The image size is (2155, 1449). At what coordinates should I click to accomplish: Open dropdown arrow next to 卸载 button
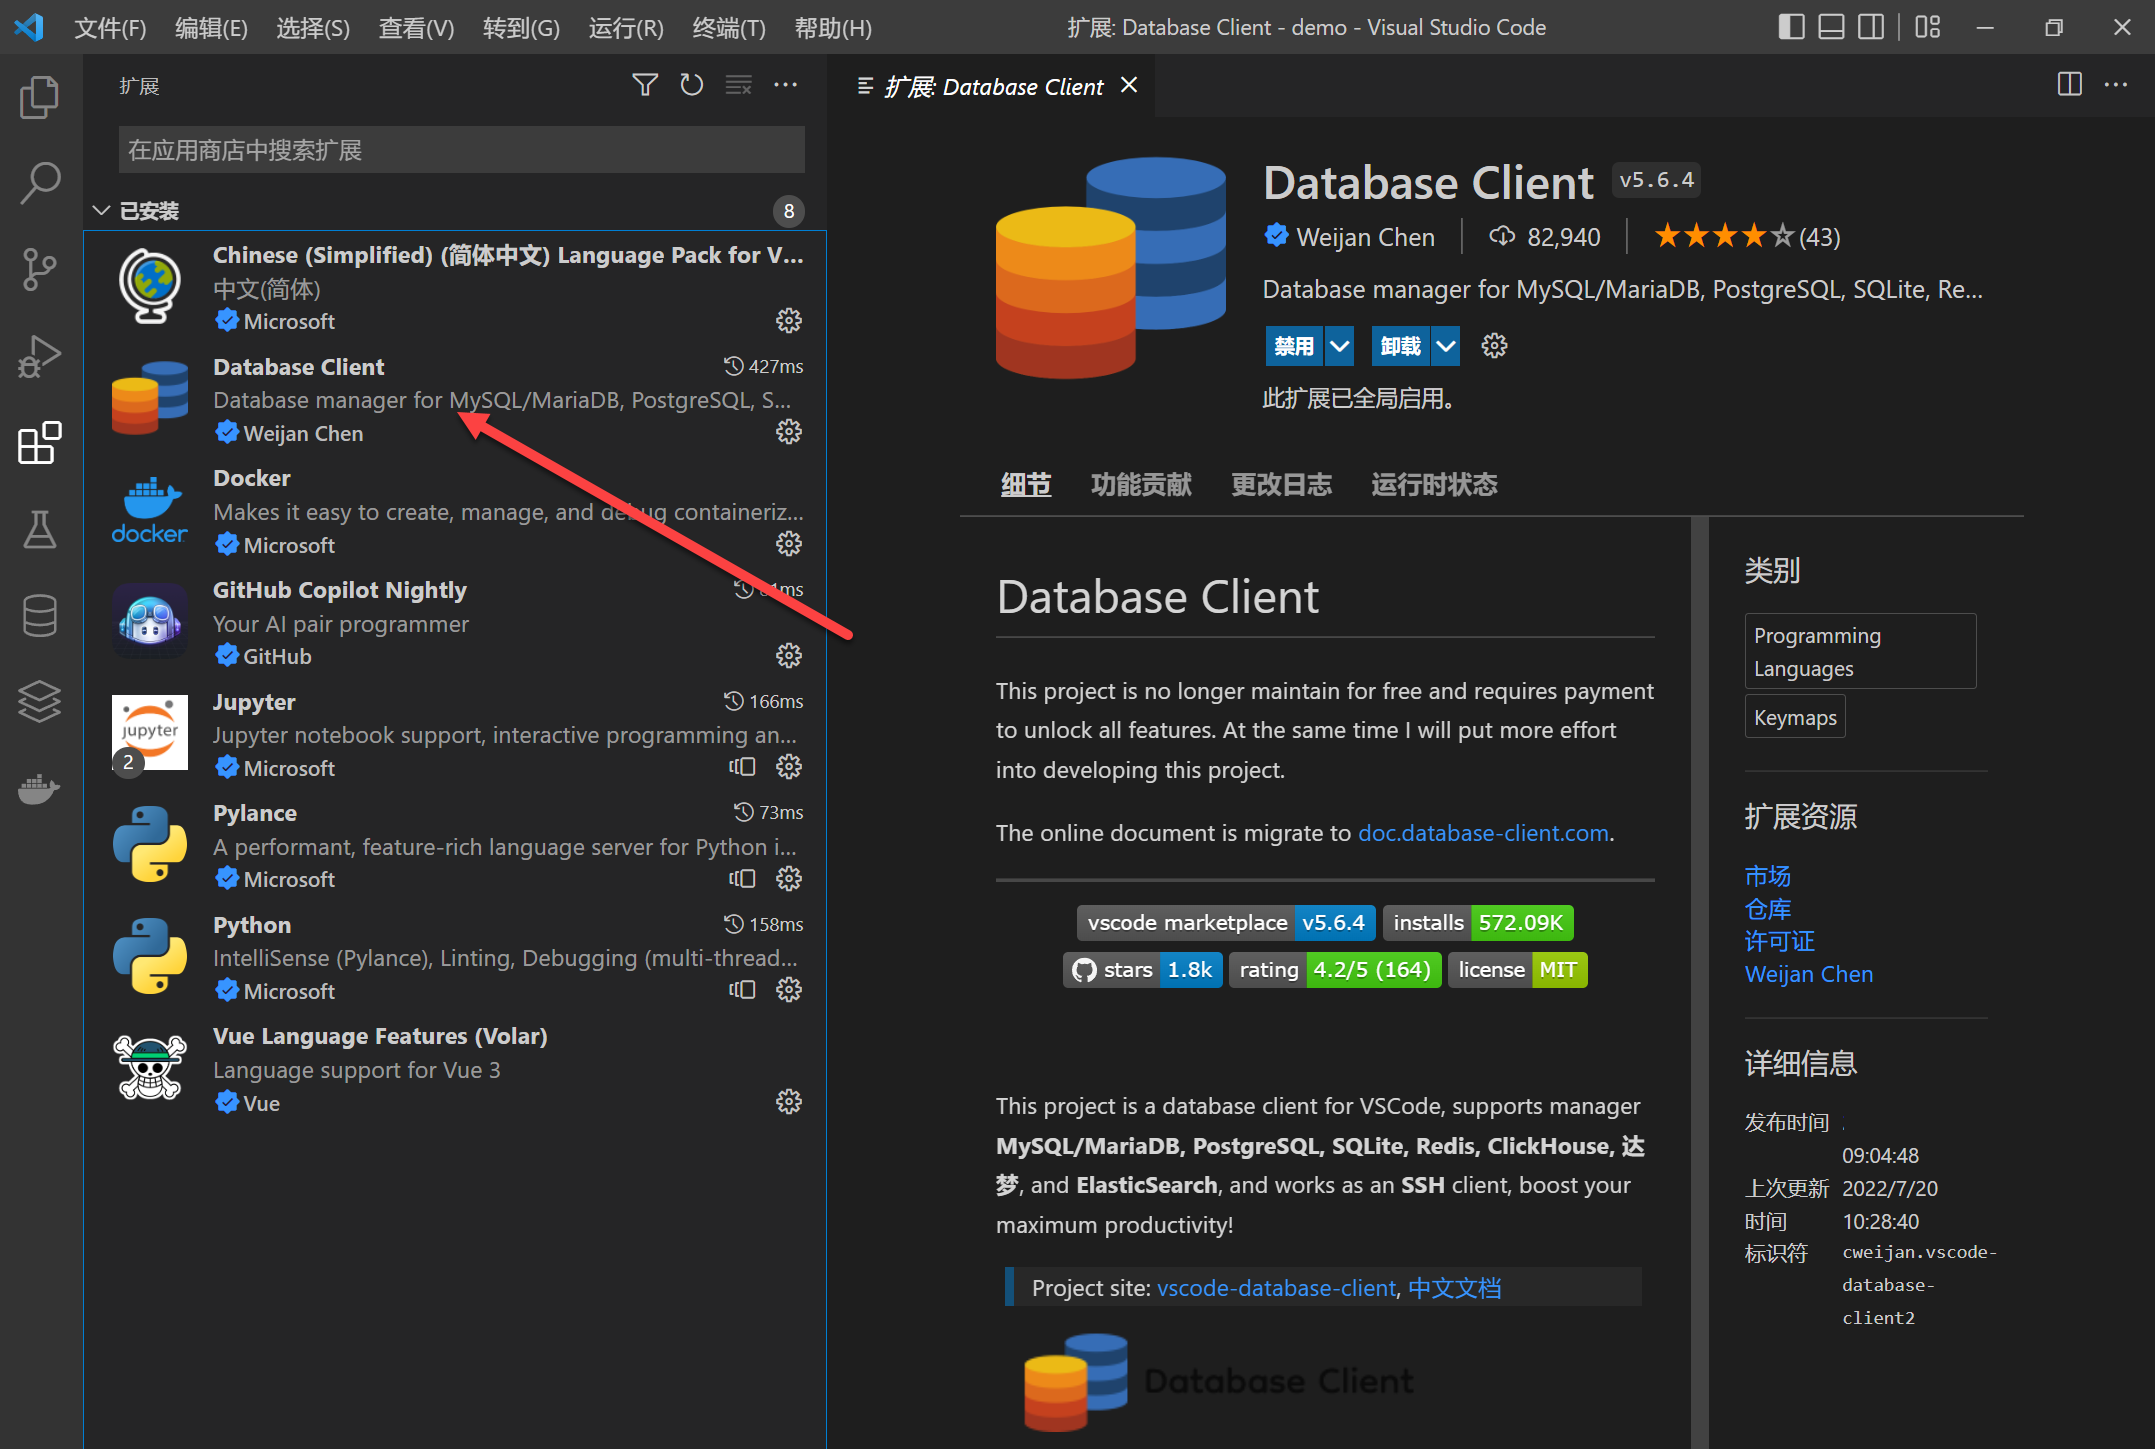1446,346
